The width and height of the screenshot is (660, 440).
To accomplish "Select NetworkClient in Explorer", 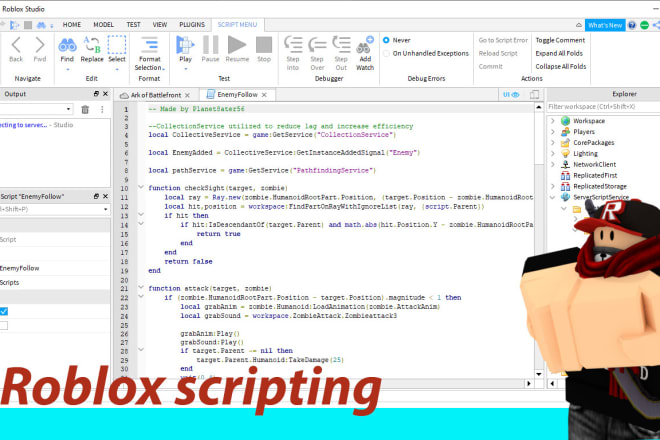I will tap(594, 165).
